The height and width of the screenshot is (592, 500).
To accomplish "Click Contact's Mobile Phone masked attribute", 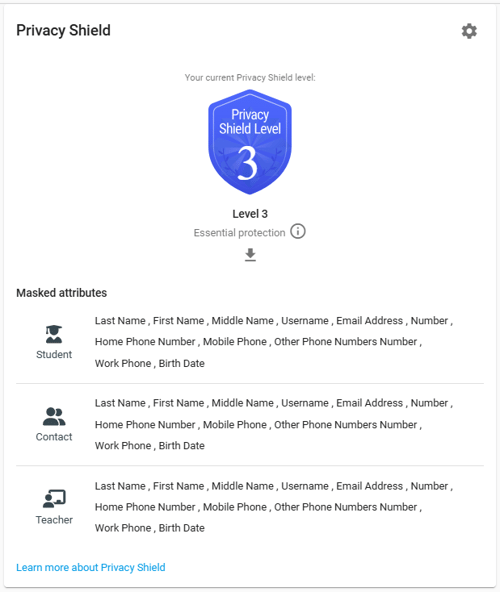I will click(x=235, y=424).
